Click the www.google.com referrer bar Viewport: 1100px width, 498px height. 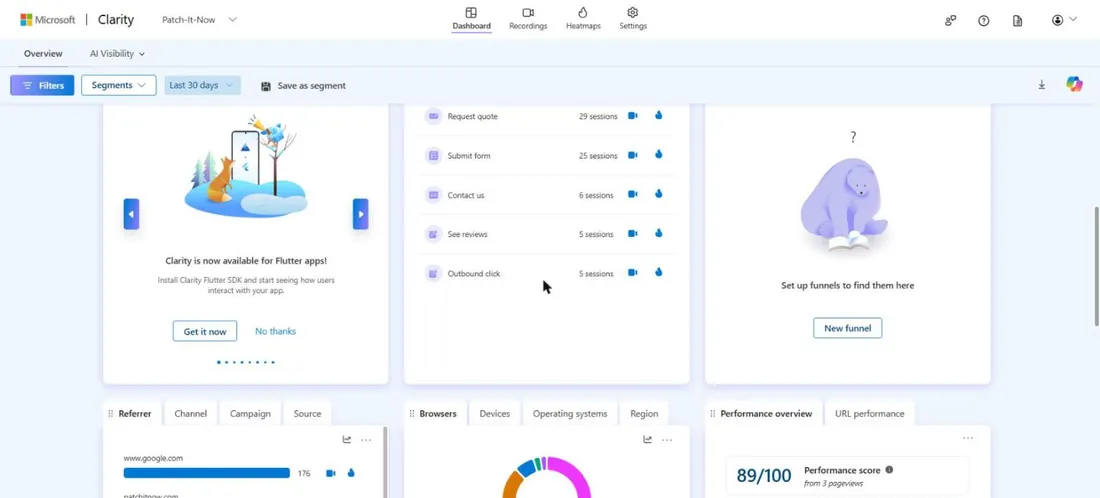click(206, 473)
